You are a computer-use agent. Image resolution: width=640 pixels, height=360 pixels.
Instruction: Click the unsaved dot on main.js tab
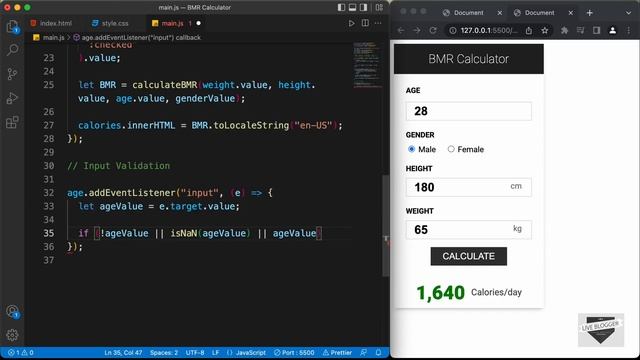coord(198,23)
